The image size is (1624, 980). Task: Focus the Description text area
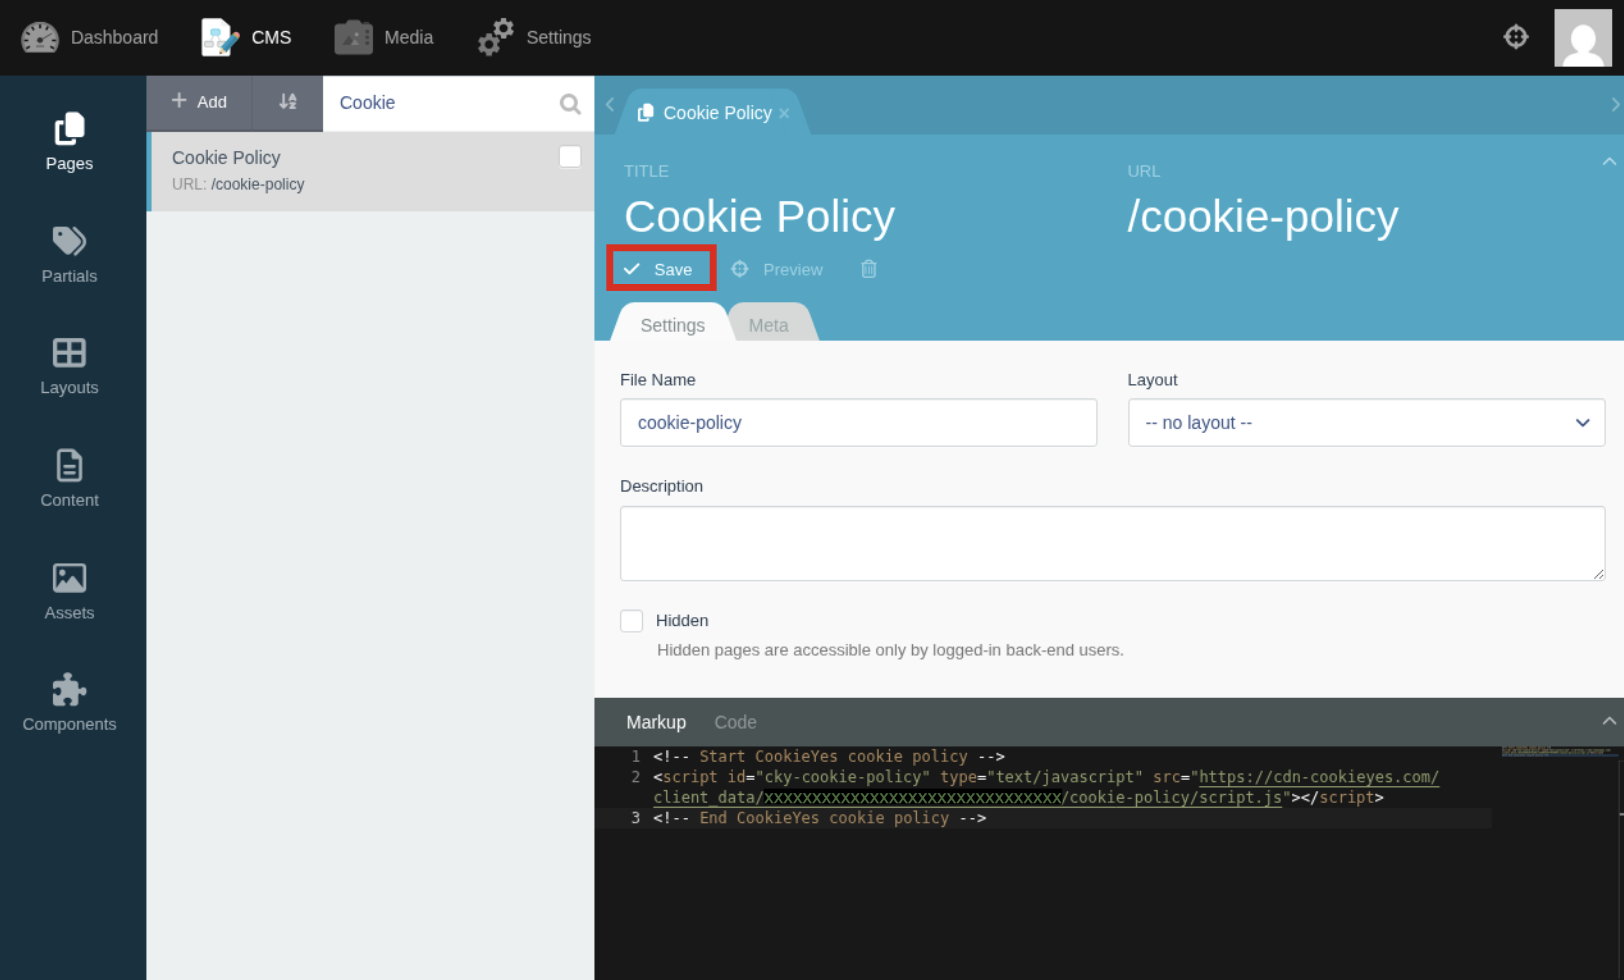1112,543
